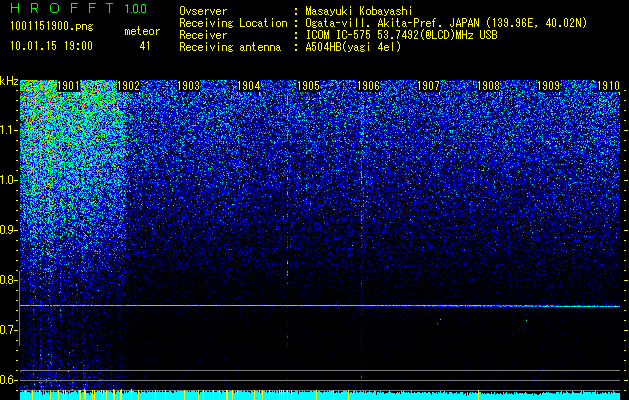
Task: Click the 1.1 kHz axis label
Action: click(8, 130)
